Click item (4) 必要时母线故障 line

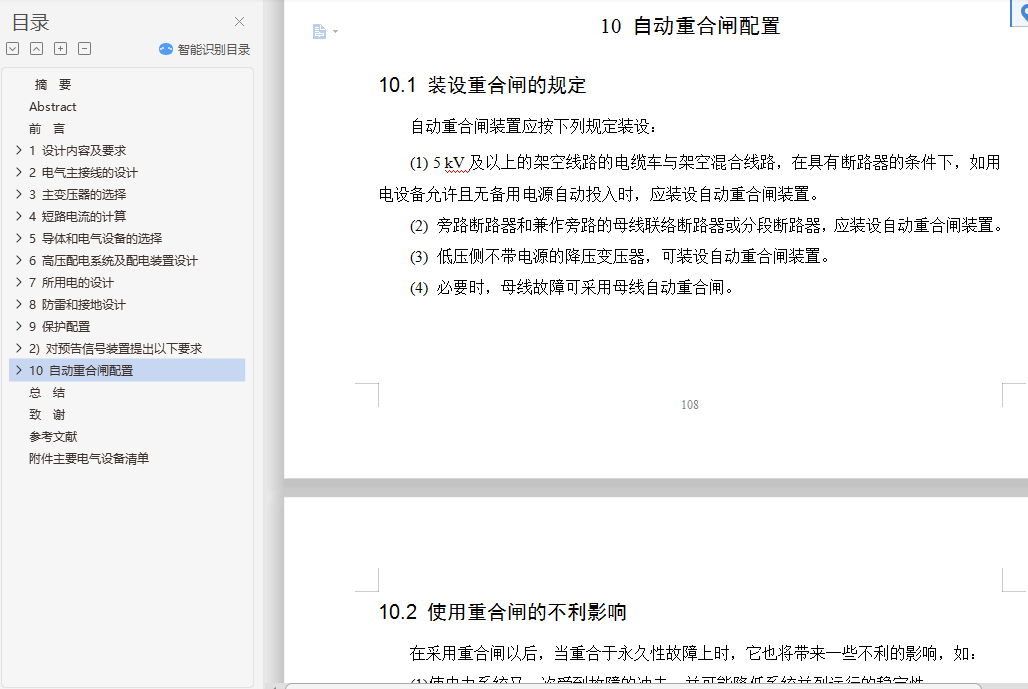pos(572,287)
